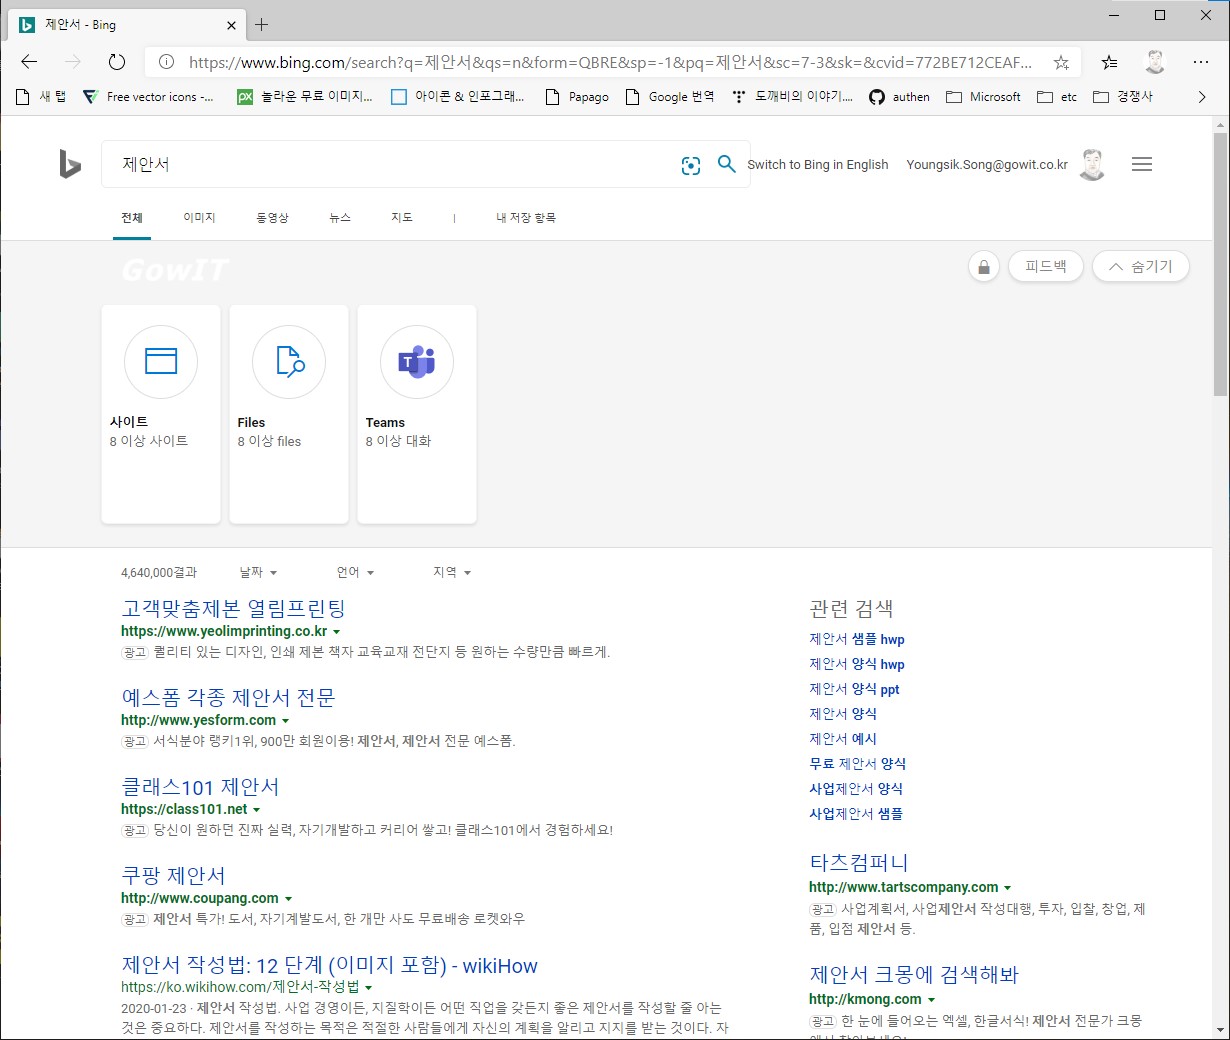Screen dimensions: 1230x1040
Task: Add this page to favorites with star
Action: [x=1061, y=62]
